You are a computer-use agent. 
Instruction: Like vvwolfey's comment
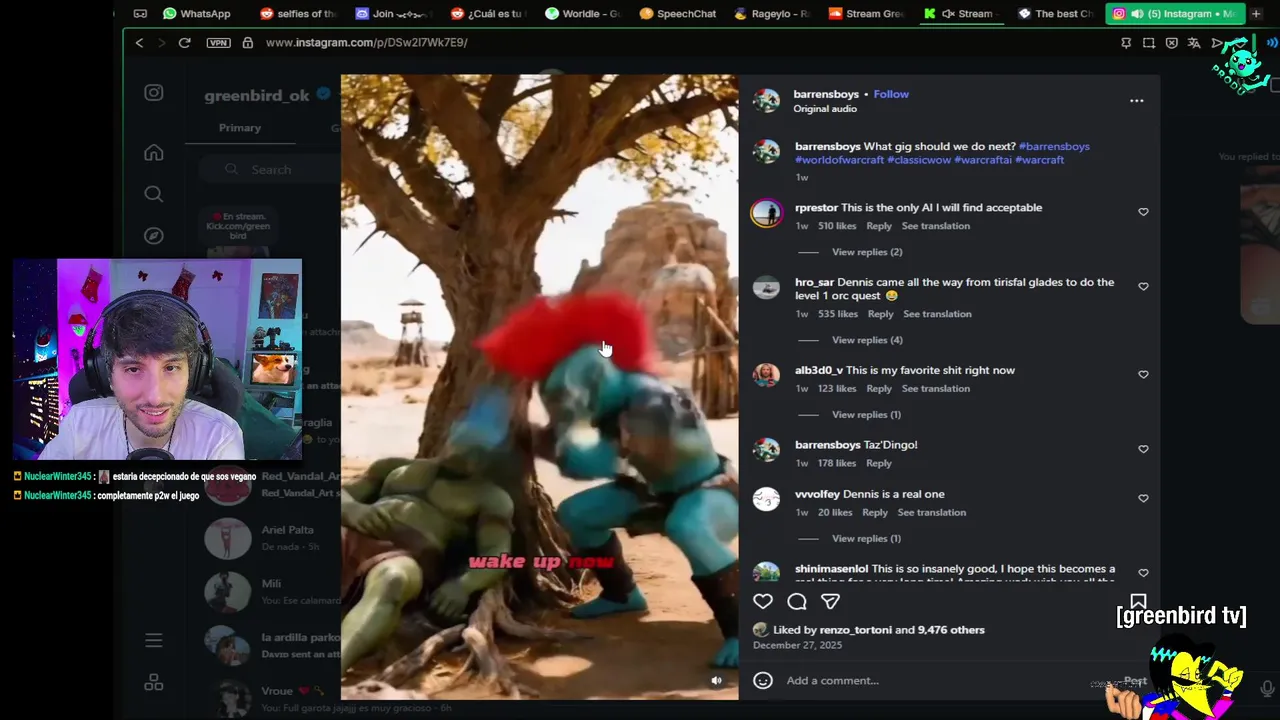[x=1143, y=498]
